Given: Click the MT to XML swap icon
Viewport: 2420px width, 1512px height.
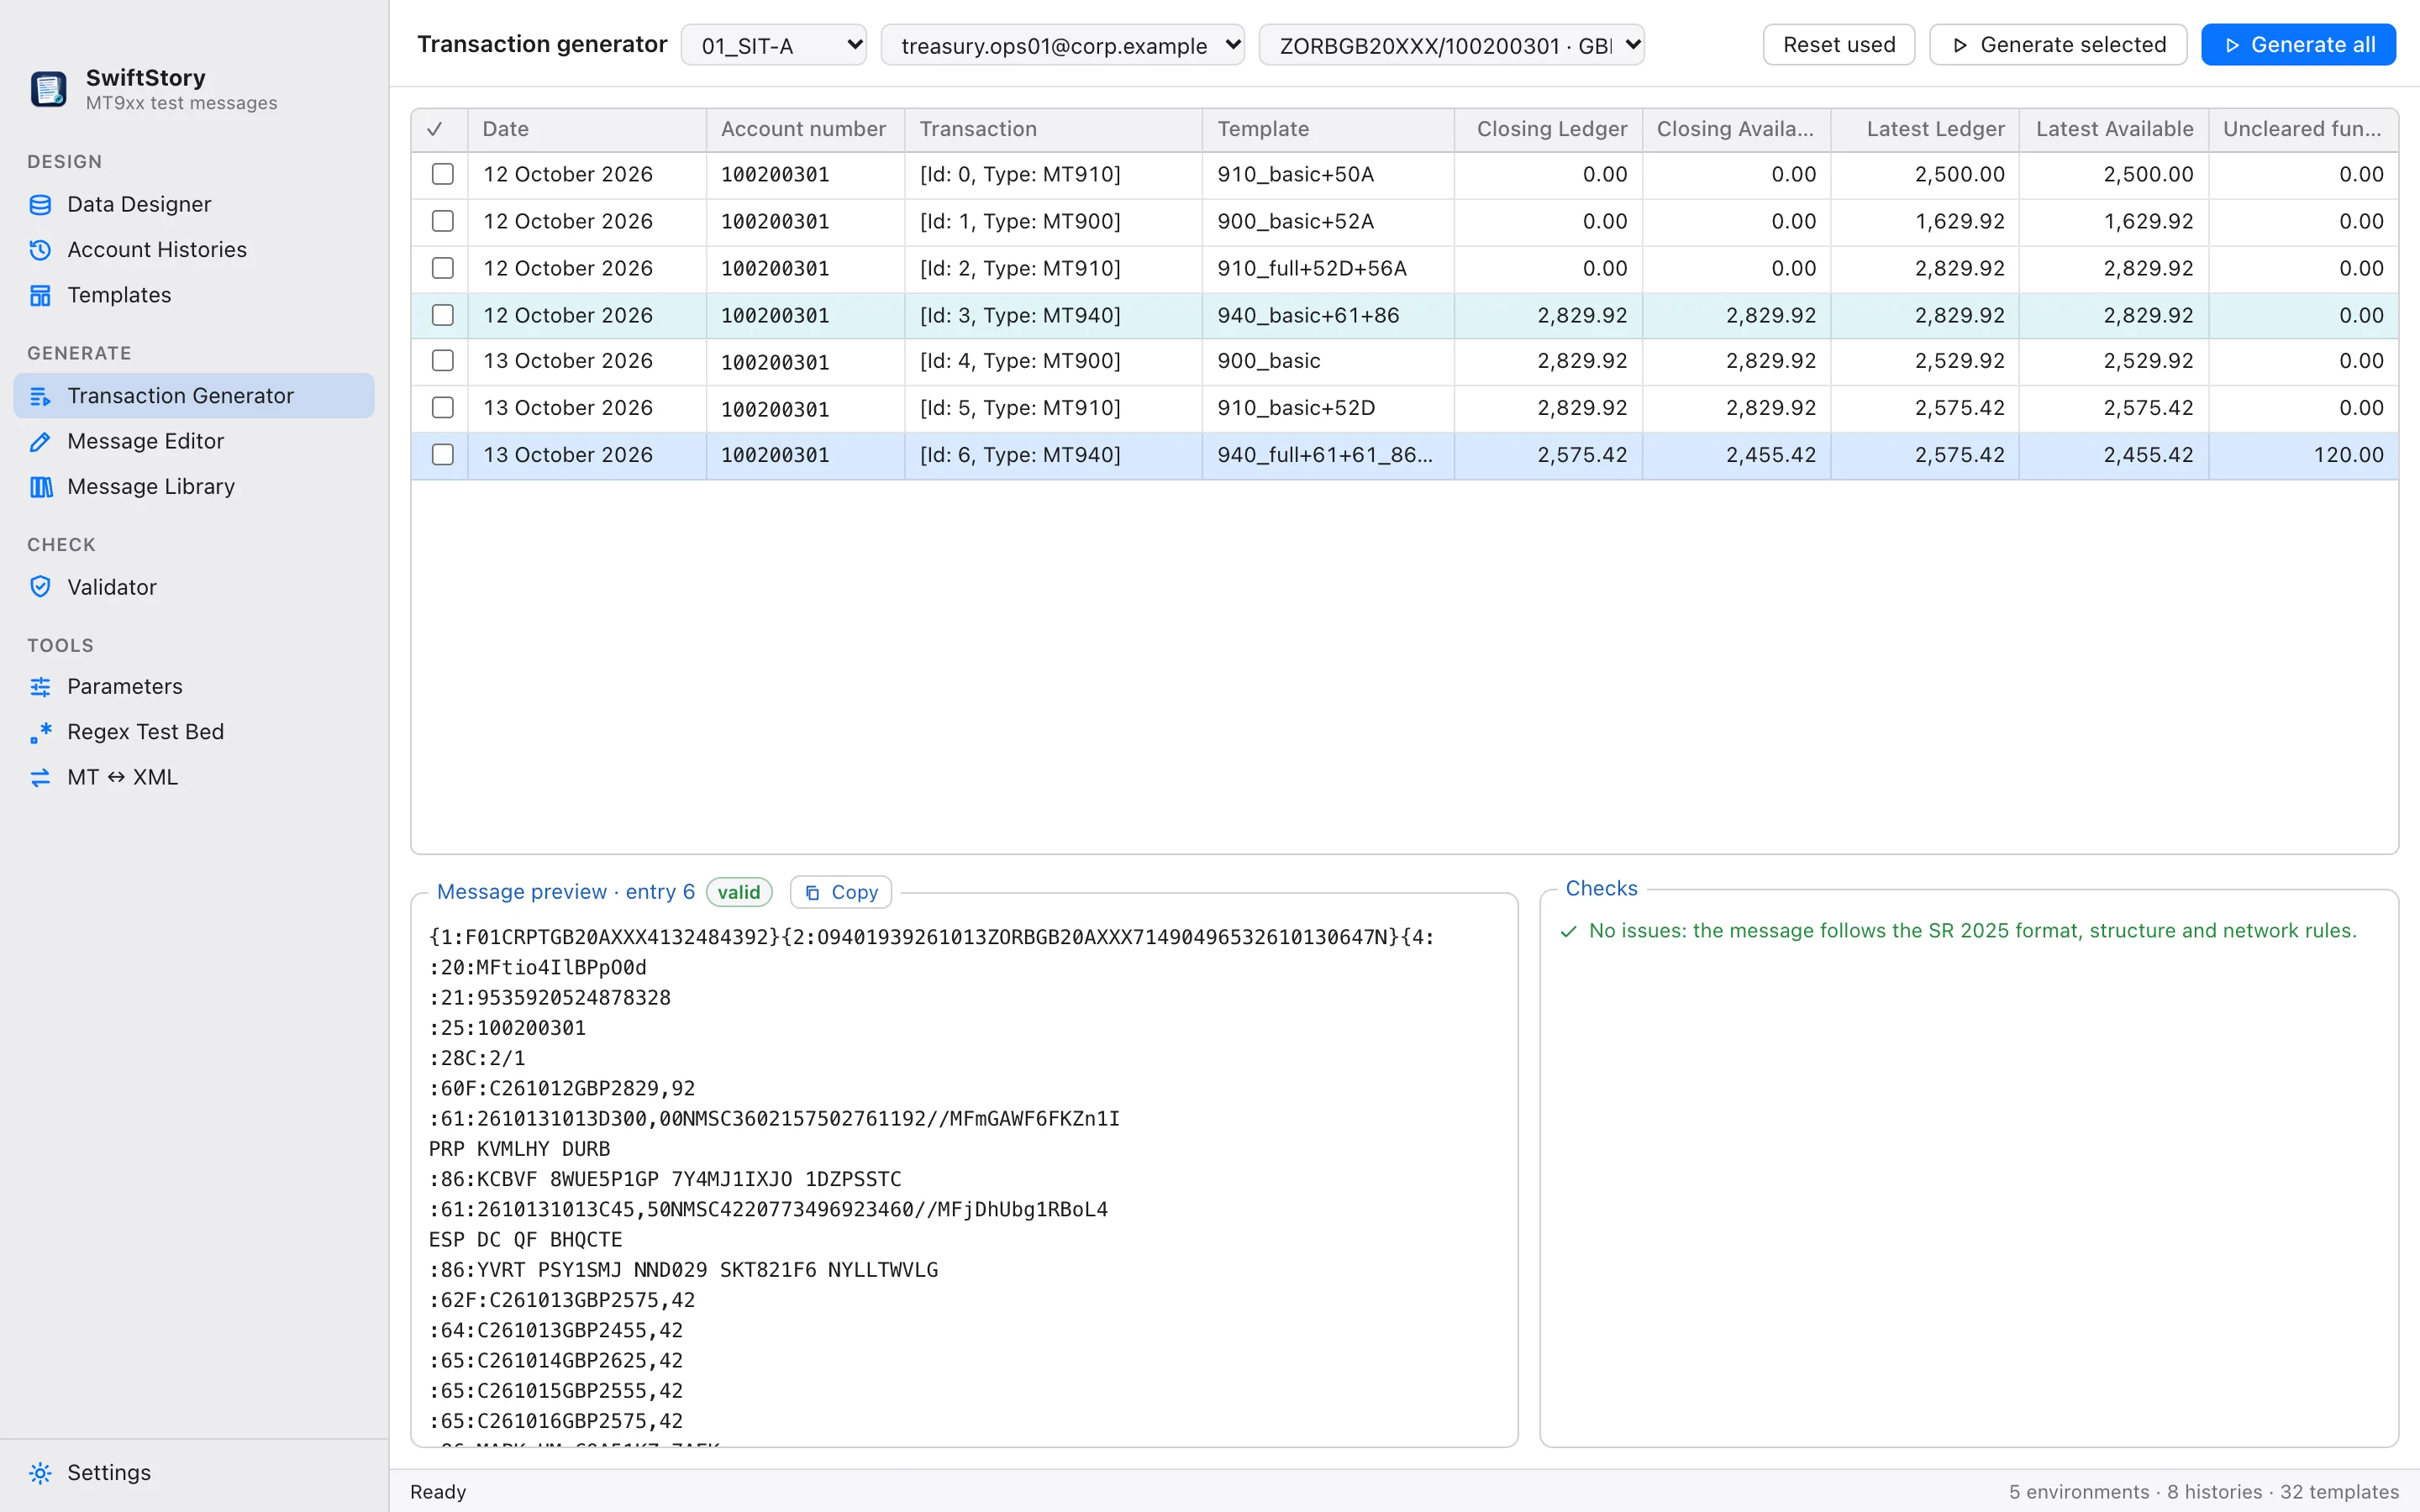Looking at the screenshot, I should click(x=40, y=777).
